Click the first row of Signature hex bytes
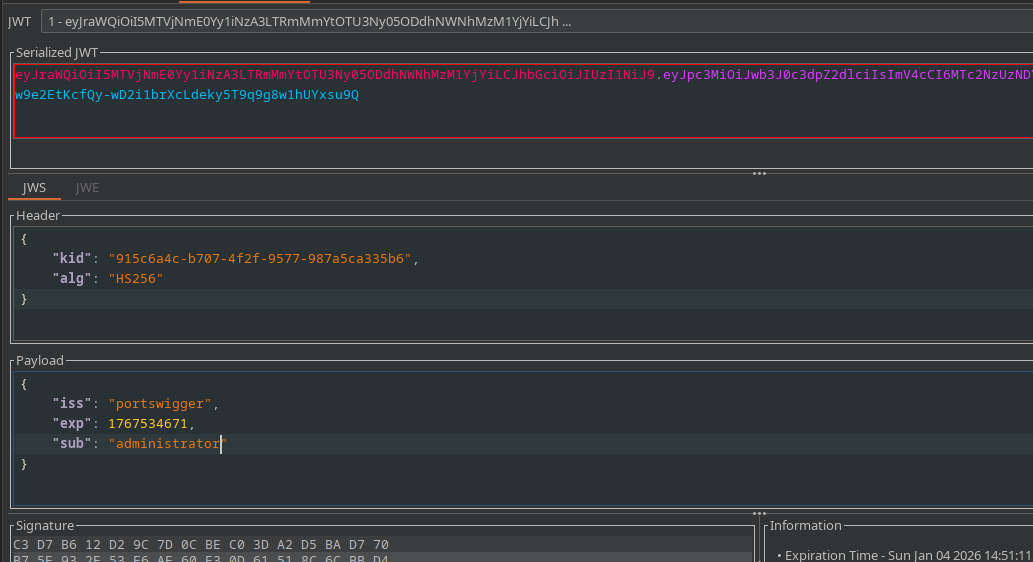The height and width of the screenshot is (562, 1033). pyautogui.click(x=200, y=545)
